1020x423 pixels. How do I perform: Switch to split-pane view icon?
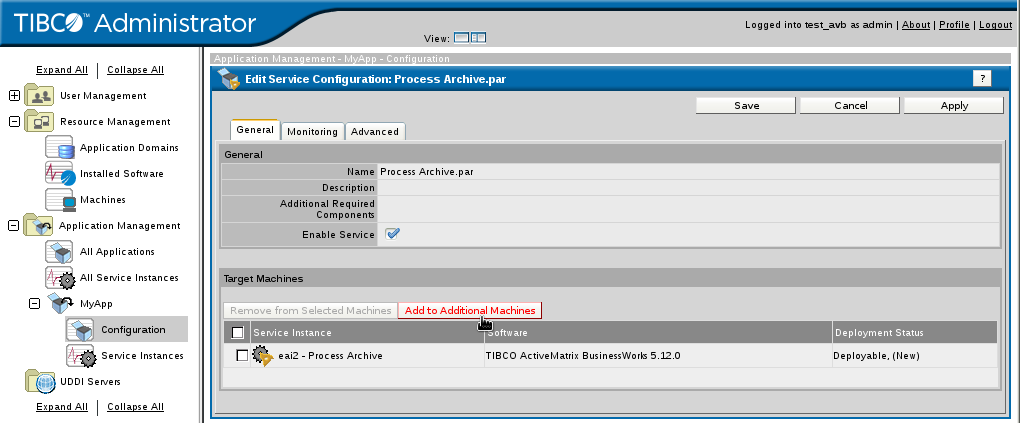478,38
